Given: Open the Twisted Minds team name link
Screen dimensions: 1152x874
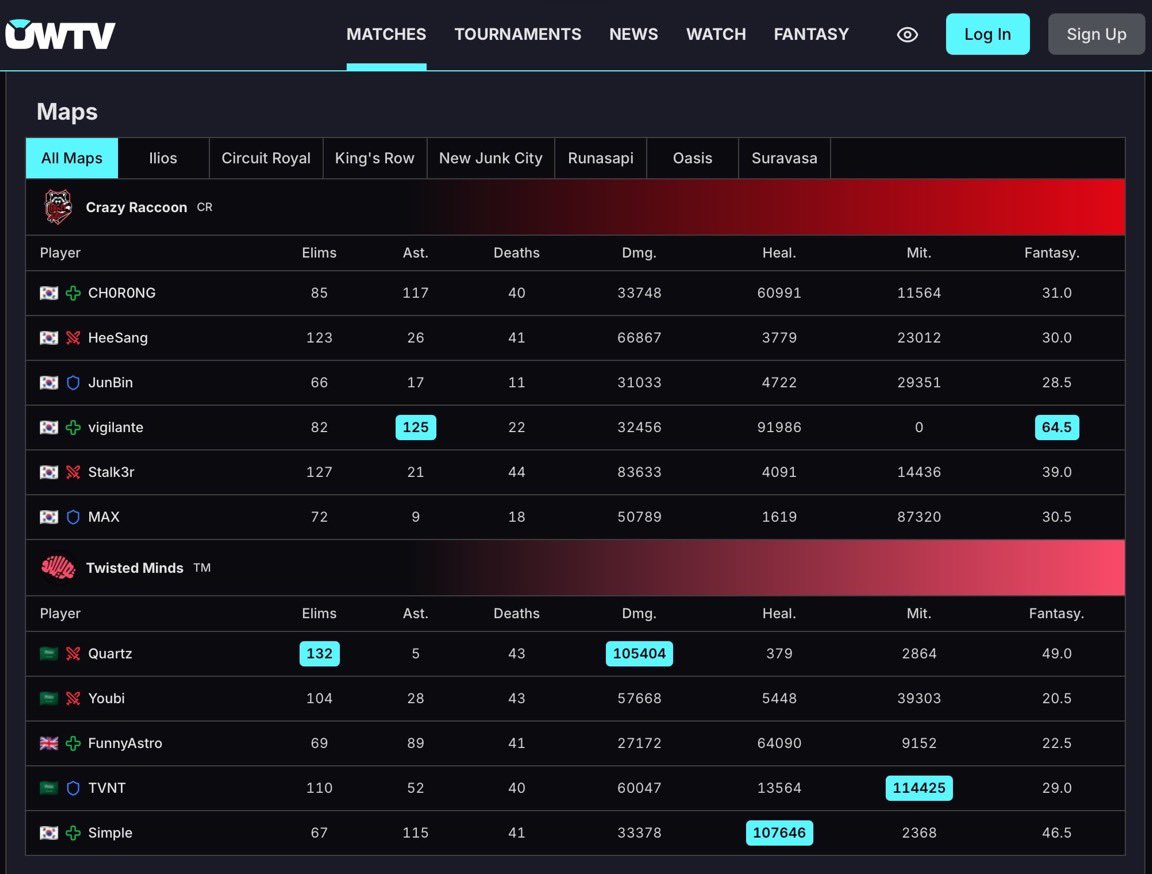Looking at the screenshot, I should pos(134,568).
